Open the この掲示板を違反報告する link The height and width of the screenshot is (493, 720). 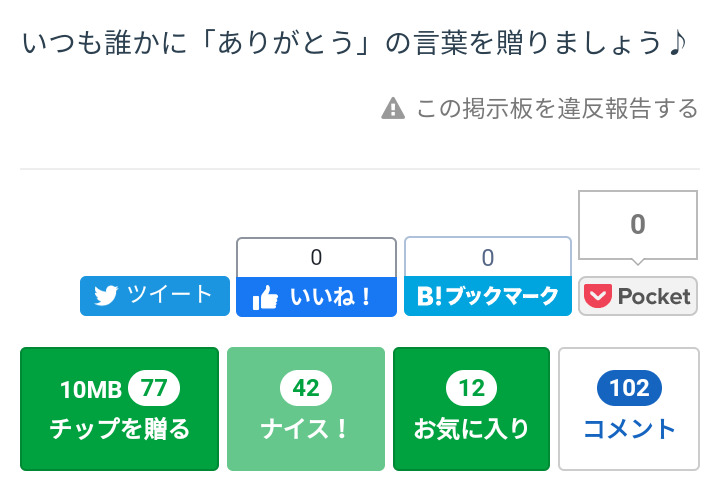[556, 108]
